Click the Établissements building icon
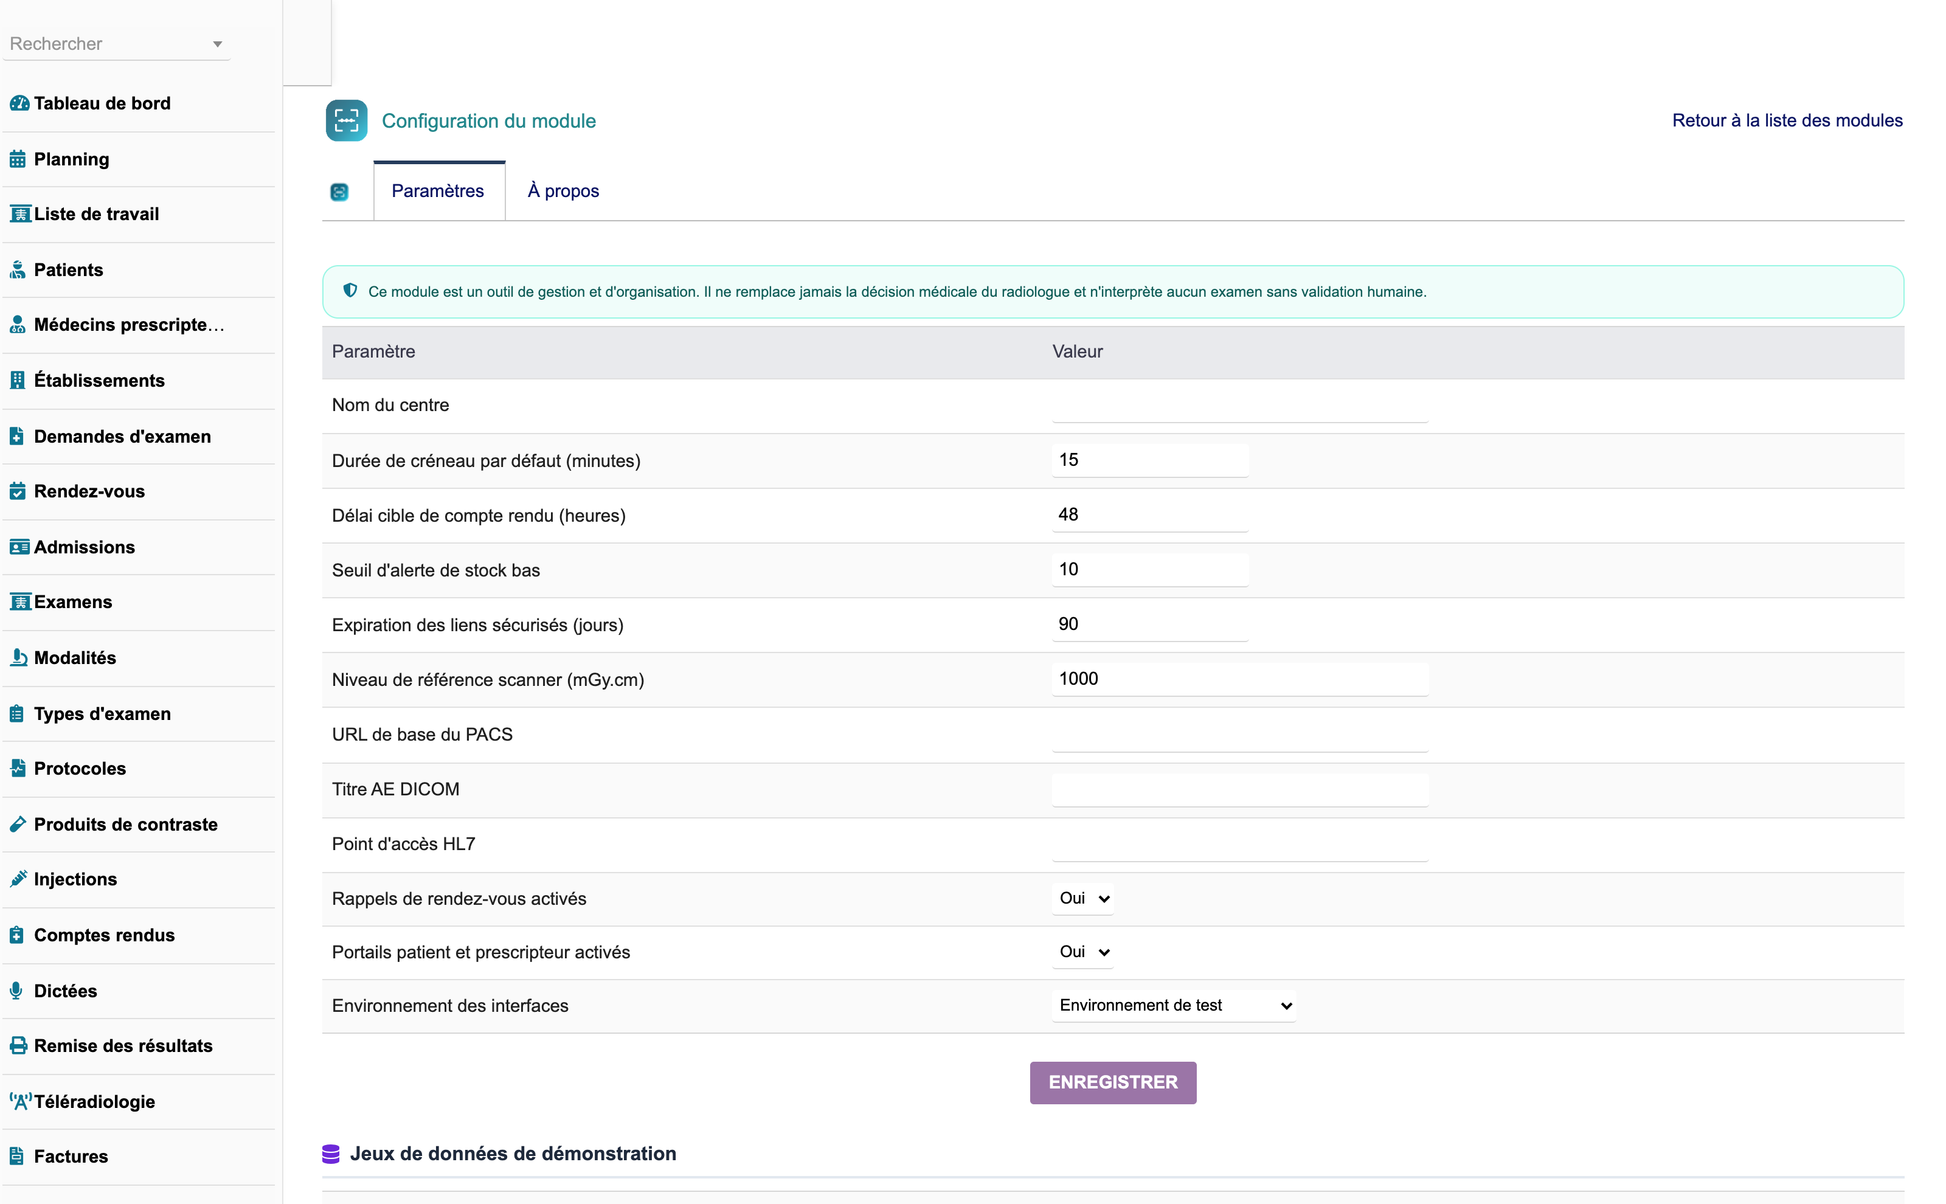 pyautogui.click(x=17, y=380)
